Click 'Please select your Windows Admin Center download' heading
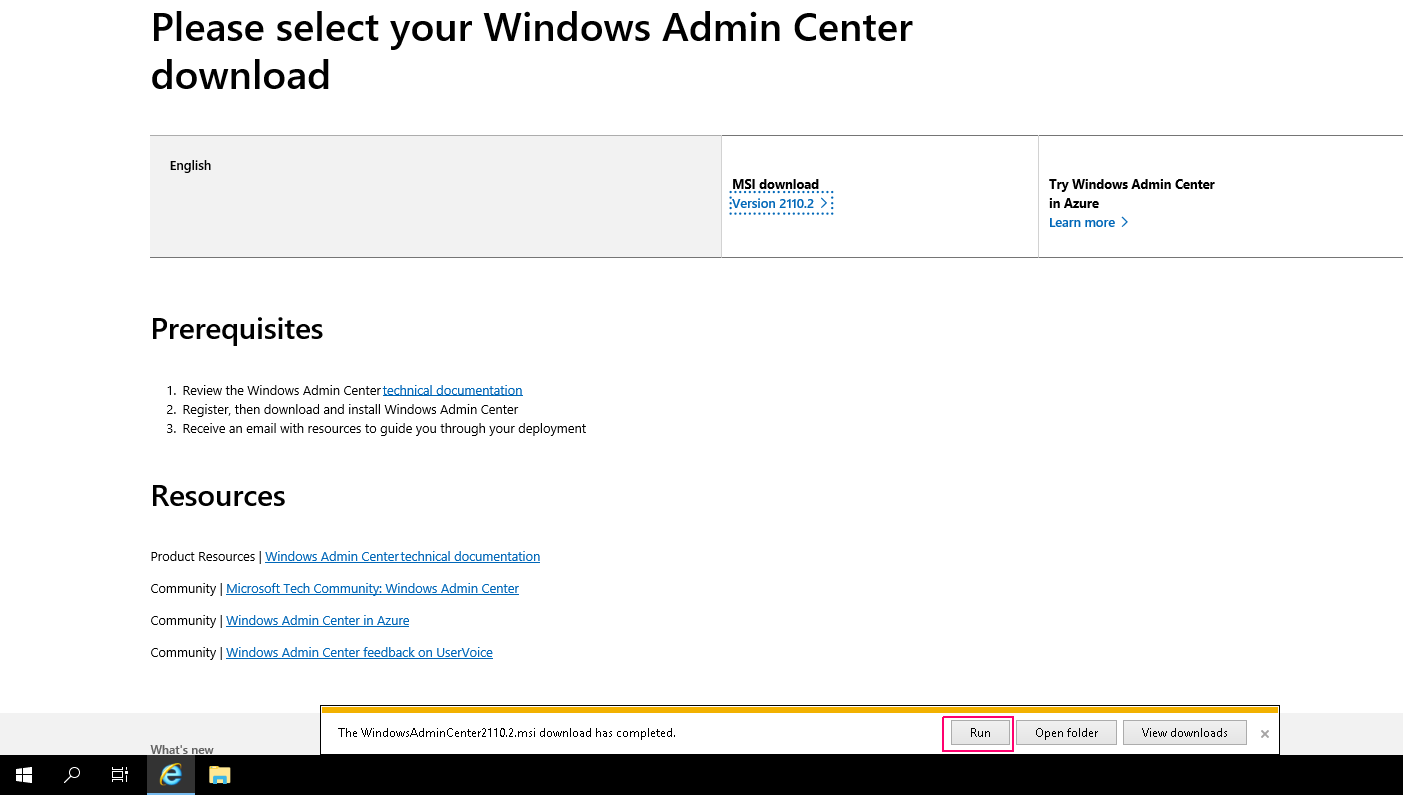 (x=531, y=51)
